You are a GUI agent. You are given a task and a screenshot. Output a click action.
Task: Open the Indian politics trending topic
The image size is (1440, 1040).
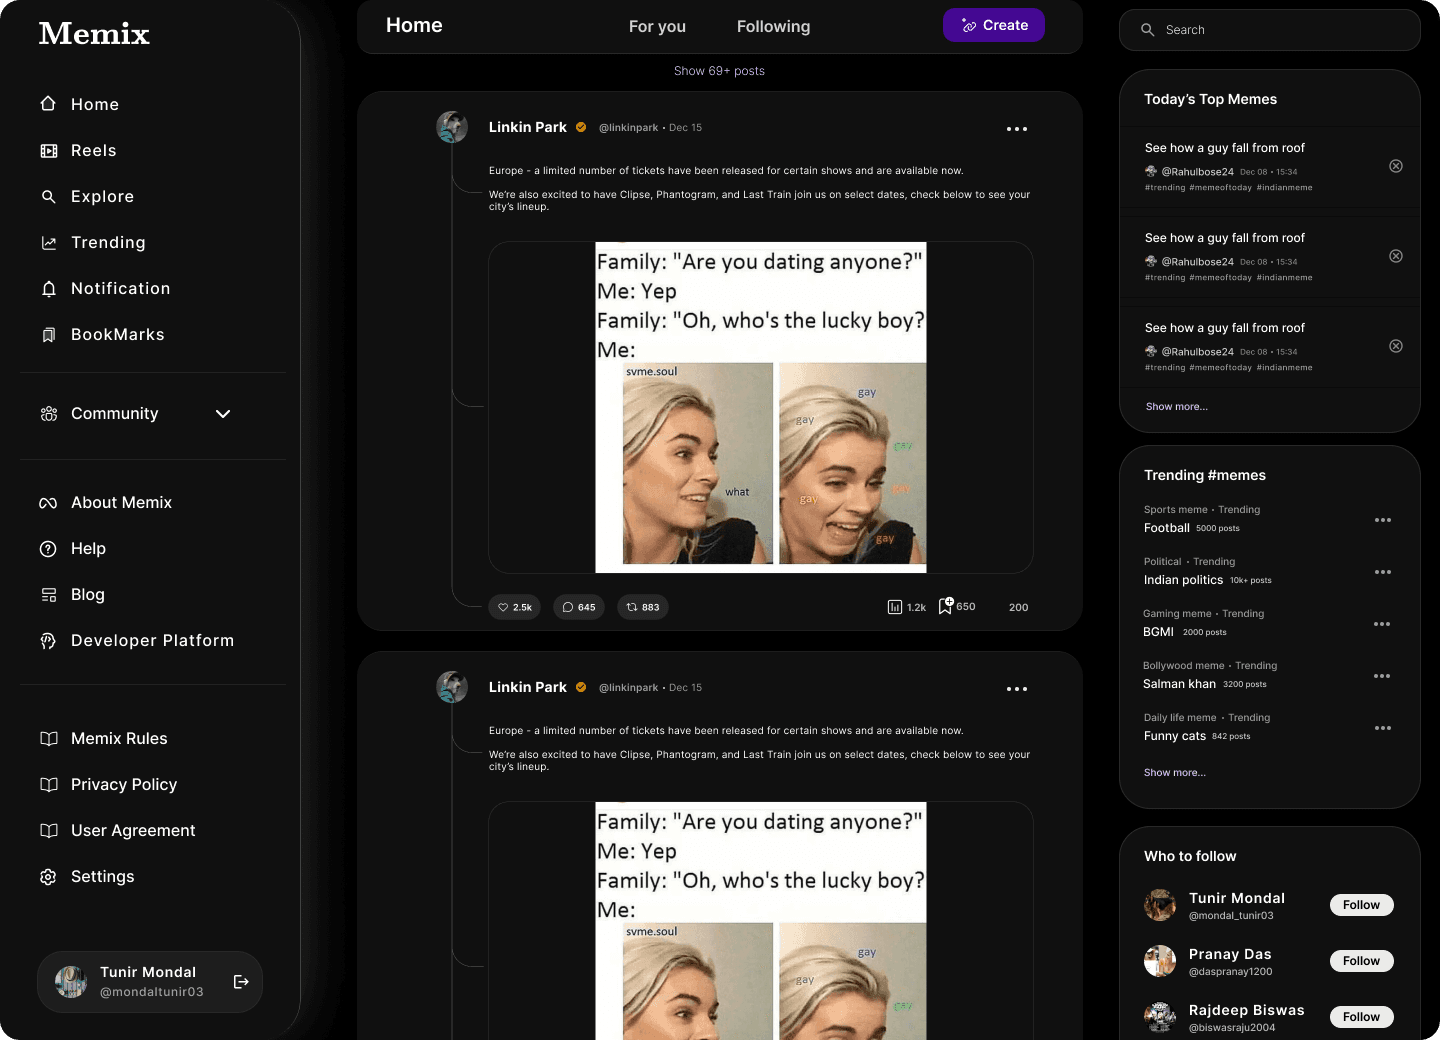pyautogui.click(x=1184, y=580)
